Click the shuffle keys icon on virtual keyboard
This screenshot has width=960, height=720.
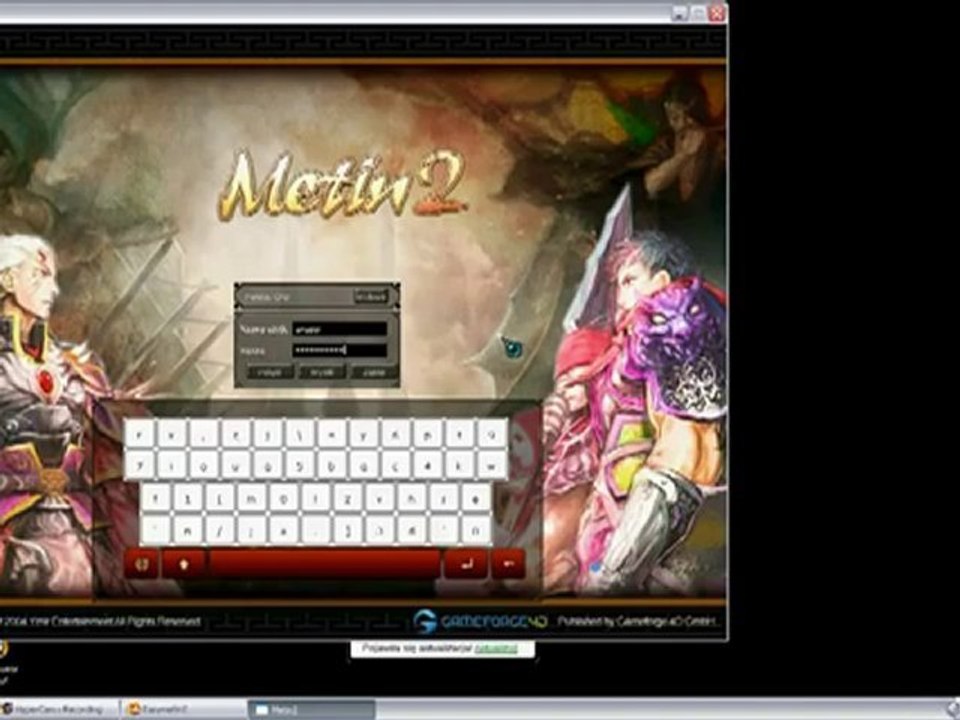tap(141, 563)
